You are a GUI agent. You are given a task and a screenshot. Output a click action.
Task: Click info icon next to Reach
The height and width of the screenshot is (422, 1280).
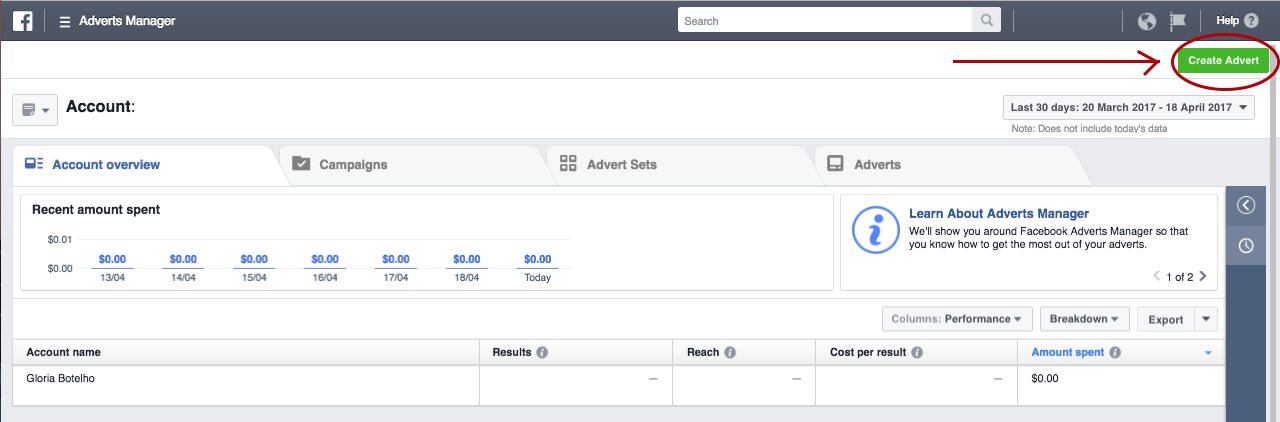click(x=730, y=352)
